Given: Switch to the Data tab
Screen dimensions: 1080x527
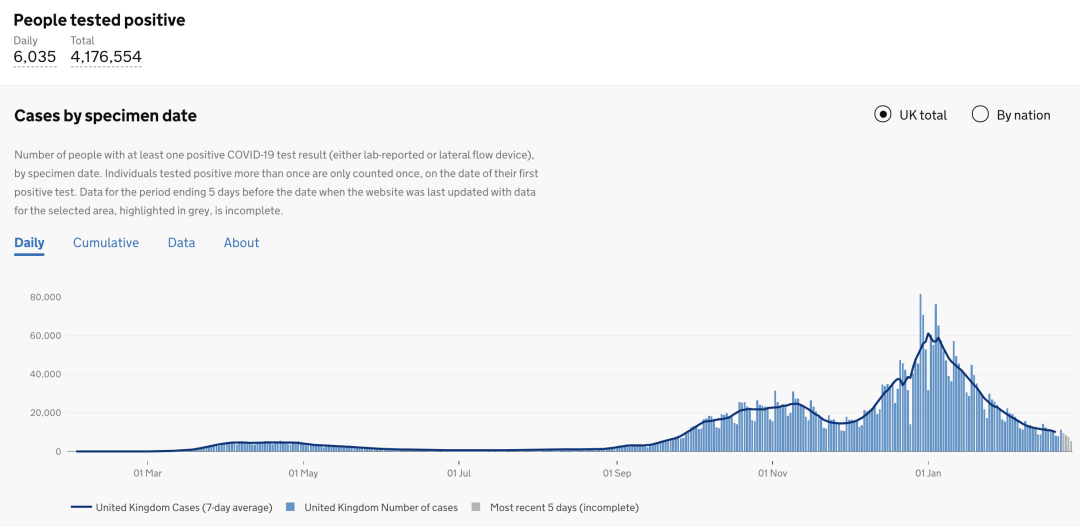Looking at the screenshot, I should pos(181,242).
